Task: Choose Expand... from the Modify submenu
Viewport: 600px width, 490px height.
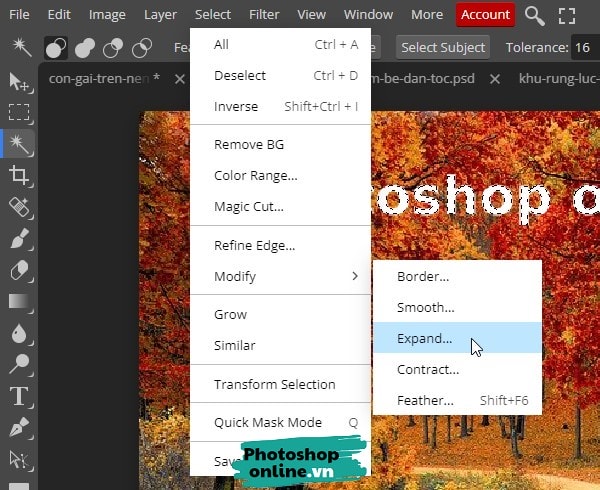Action: [x=424, y=338]
